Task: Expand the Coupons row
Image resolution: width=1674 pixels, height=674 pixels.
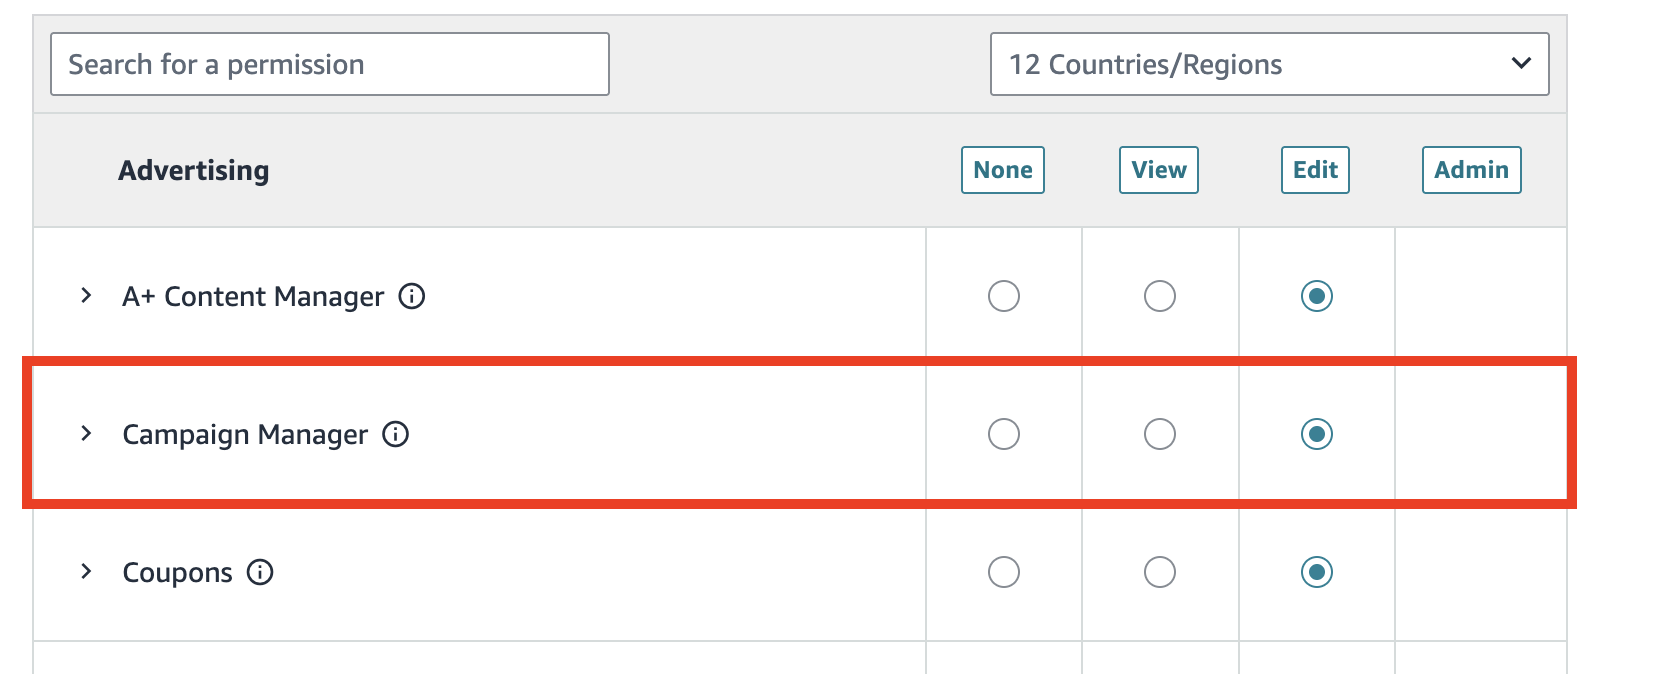Action: click(x=86, y=572)
